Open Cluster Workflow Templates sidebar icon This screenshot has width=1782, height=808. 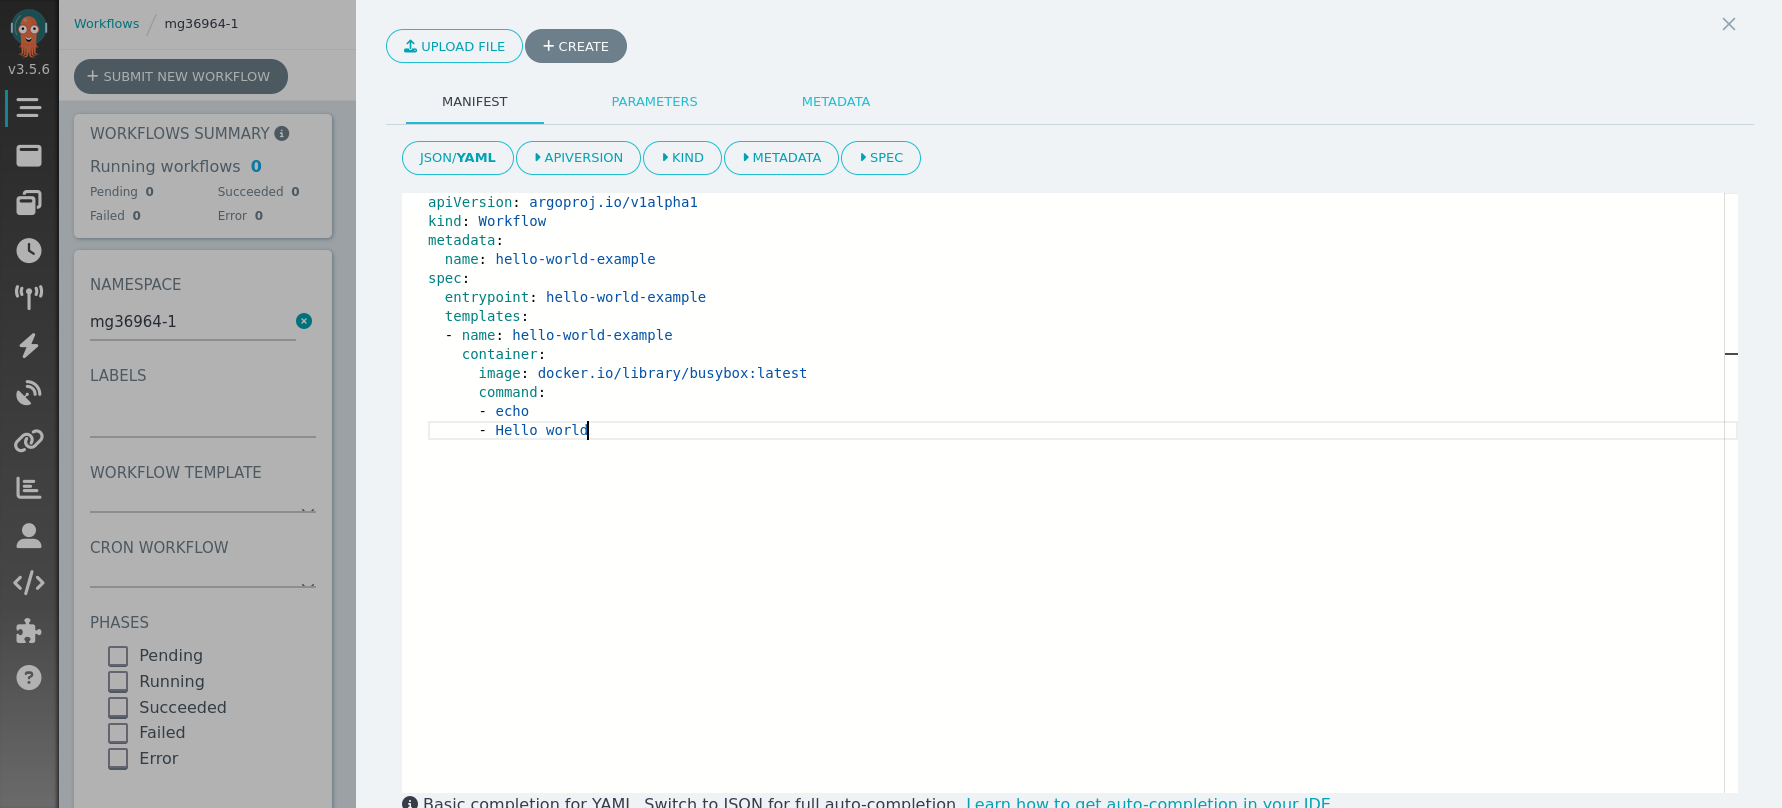(x=29, y=203)
